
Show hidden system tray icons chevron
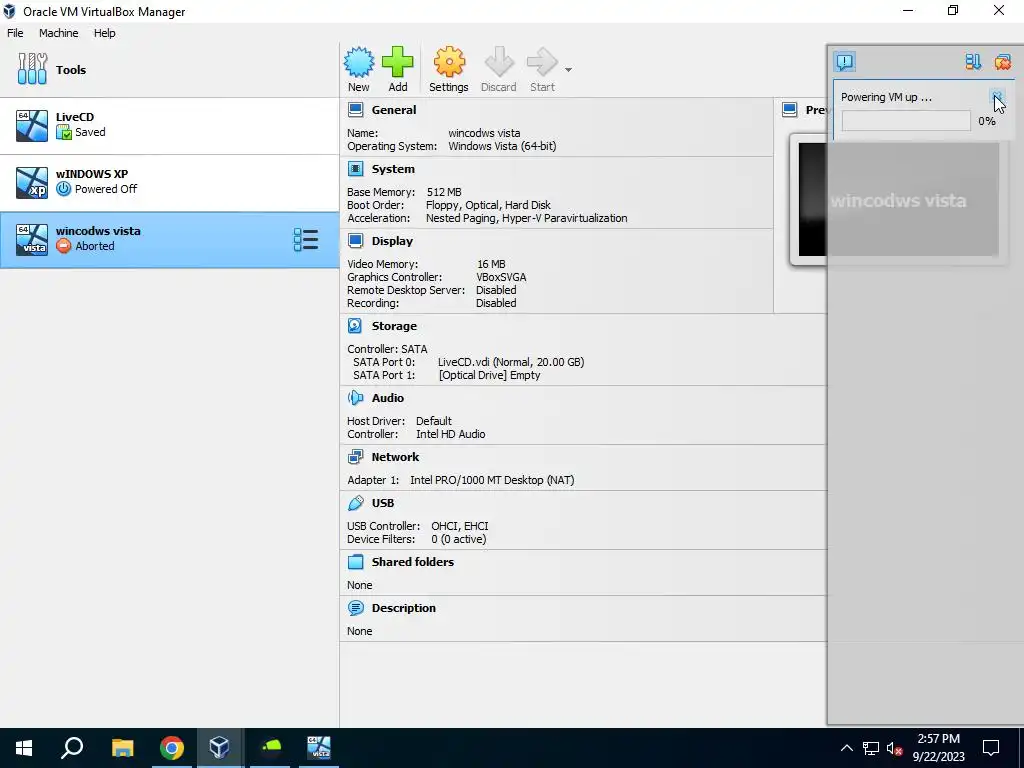point(846,748)
